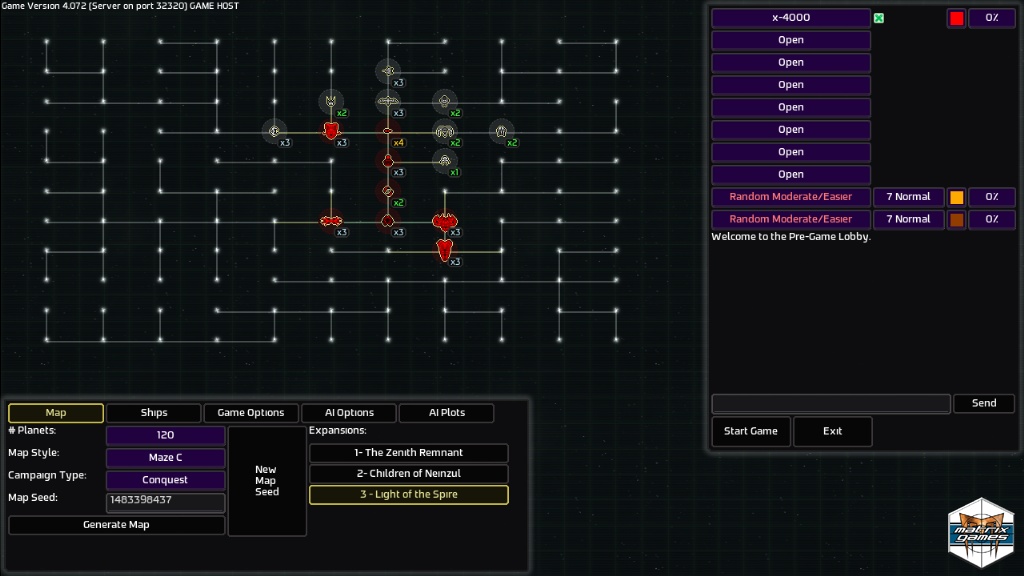Click the New Map Seed button
The height and width of the screenshot is (576, 1024).
tap(266, 481)
